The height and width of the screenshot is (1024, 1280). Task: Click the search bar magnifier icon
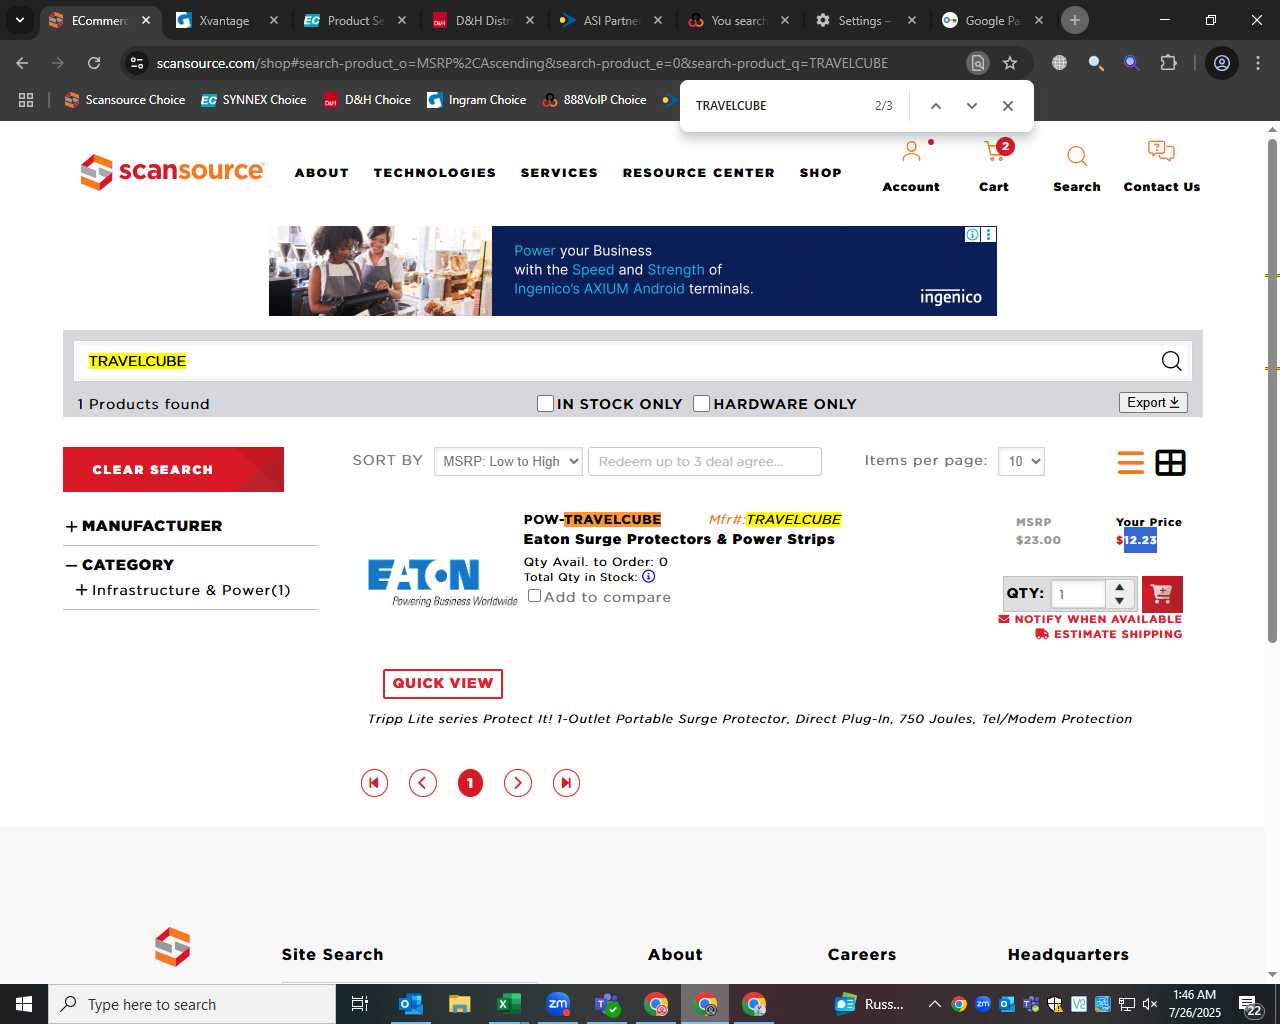(1171, 361)
